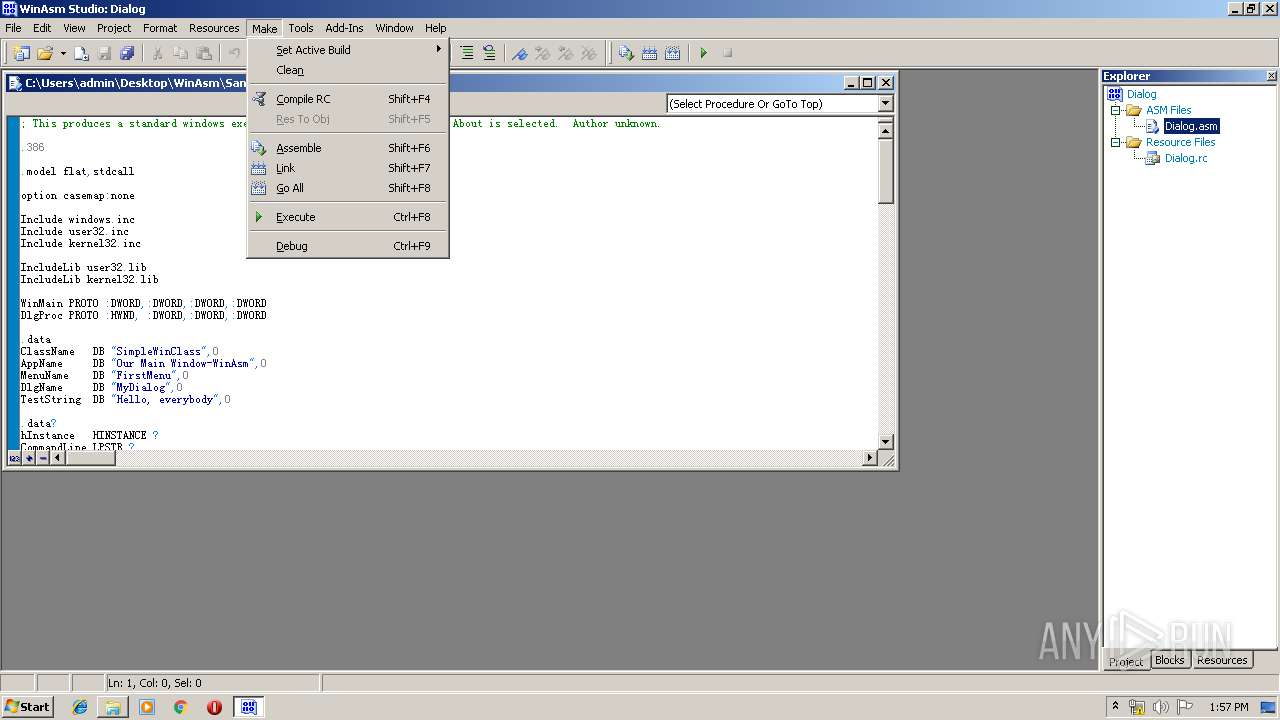Select Link menu entry
Viewport: 1280px width, 720px height.
(347, 168)
